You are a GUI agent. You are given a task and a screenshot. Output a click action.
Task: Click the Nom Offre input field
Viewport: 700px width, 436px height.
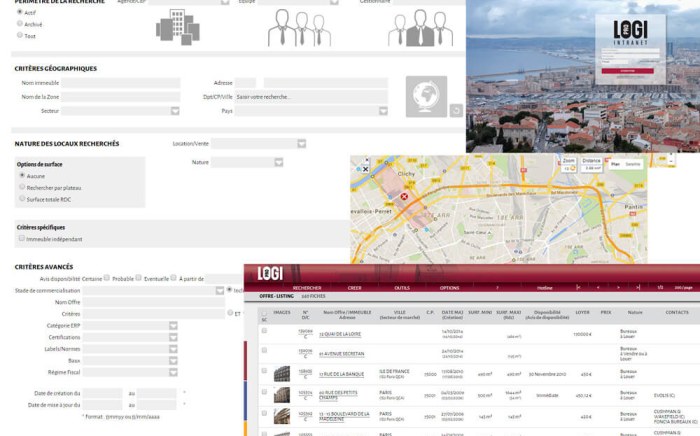tap(154, 302)
